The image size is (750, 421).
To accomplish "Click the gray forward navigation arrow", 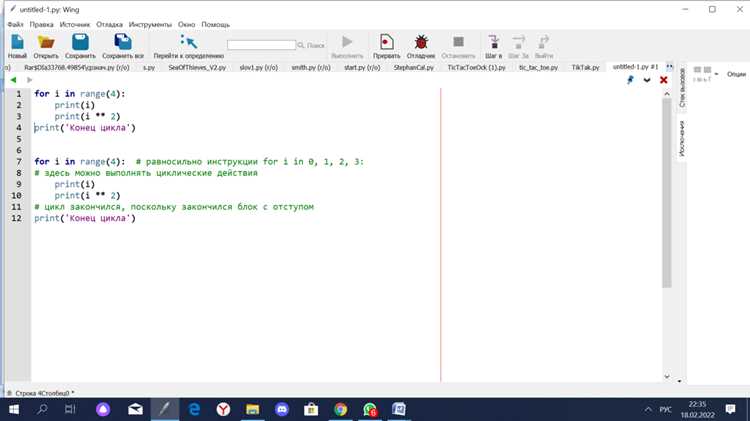I will point(30,80).
